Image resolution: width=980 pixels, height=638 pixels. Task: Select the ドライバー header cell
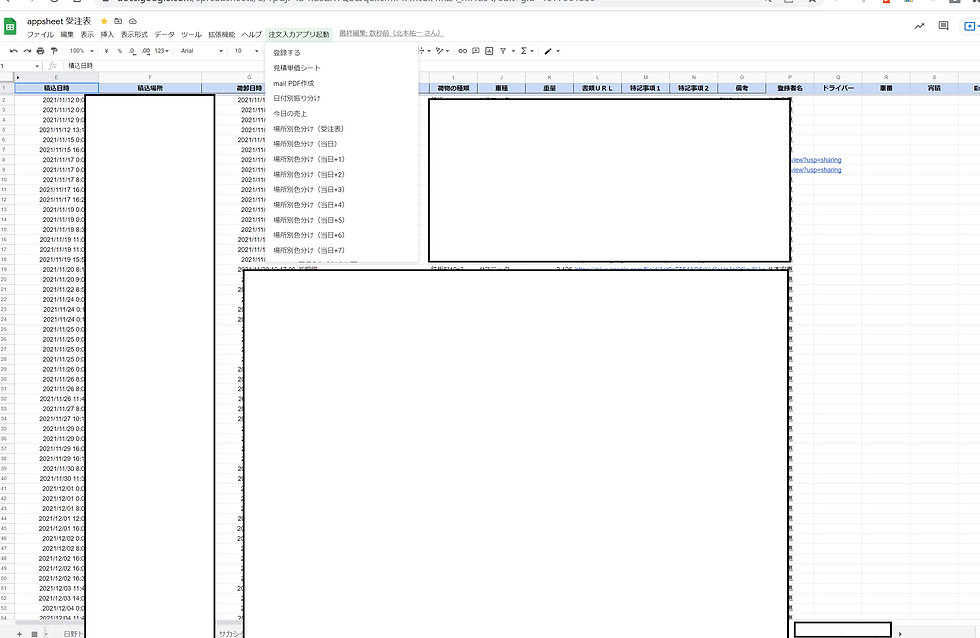point(838,88)
